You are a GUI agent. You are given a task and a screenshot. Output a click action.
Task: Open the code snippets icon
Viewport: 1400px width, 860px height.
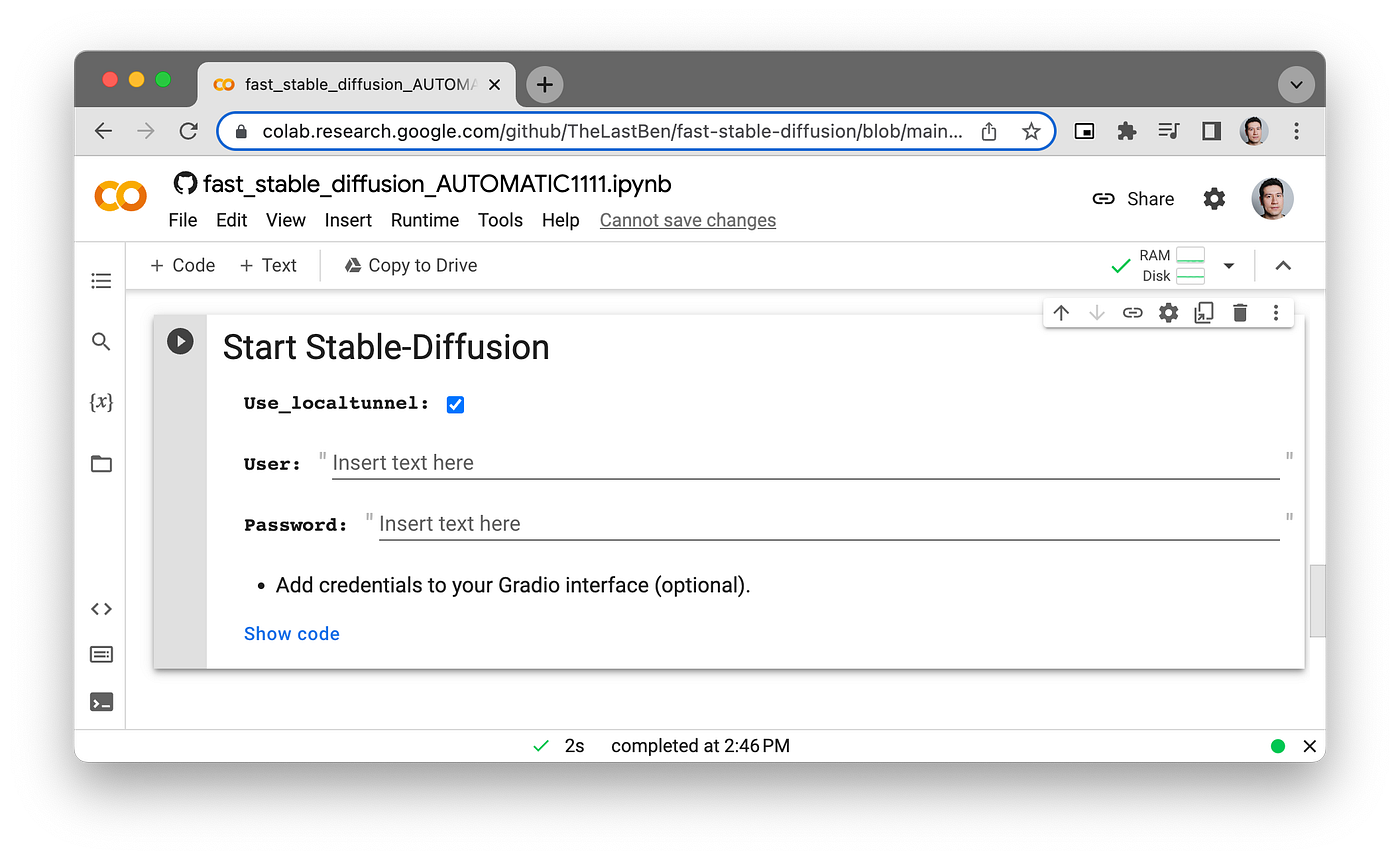point(101,609)
